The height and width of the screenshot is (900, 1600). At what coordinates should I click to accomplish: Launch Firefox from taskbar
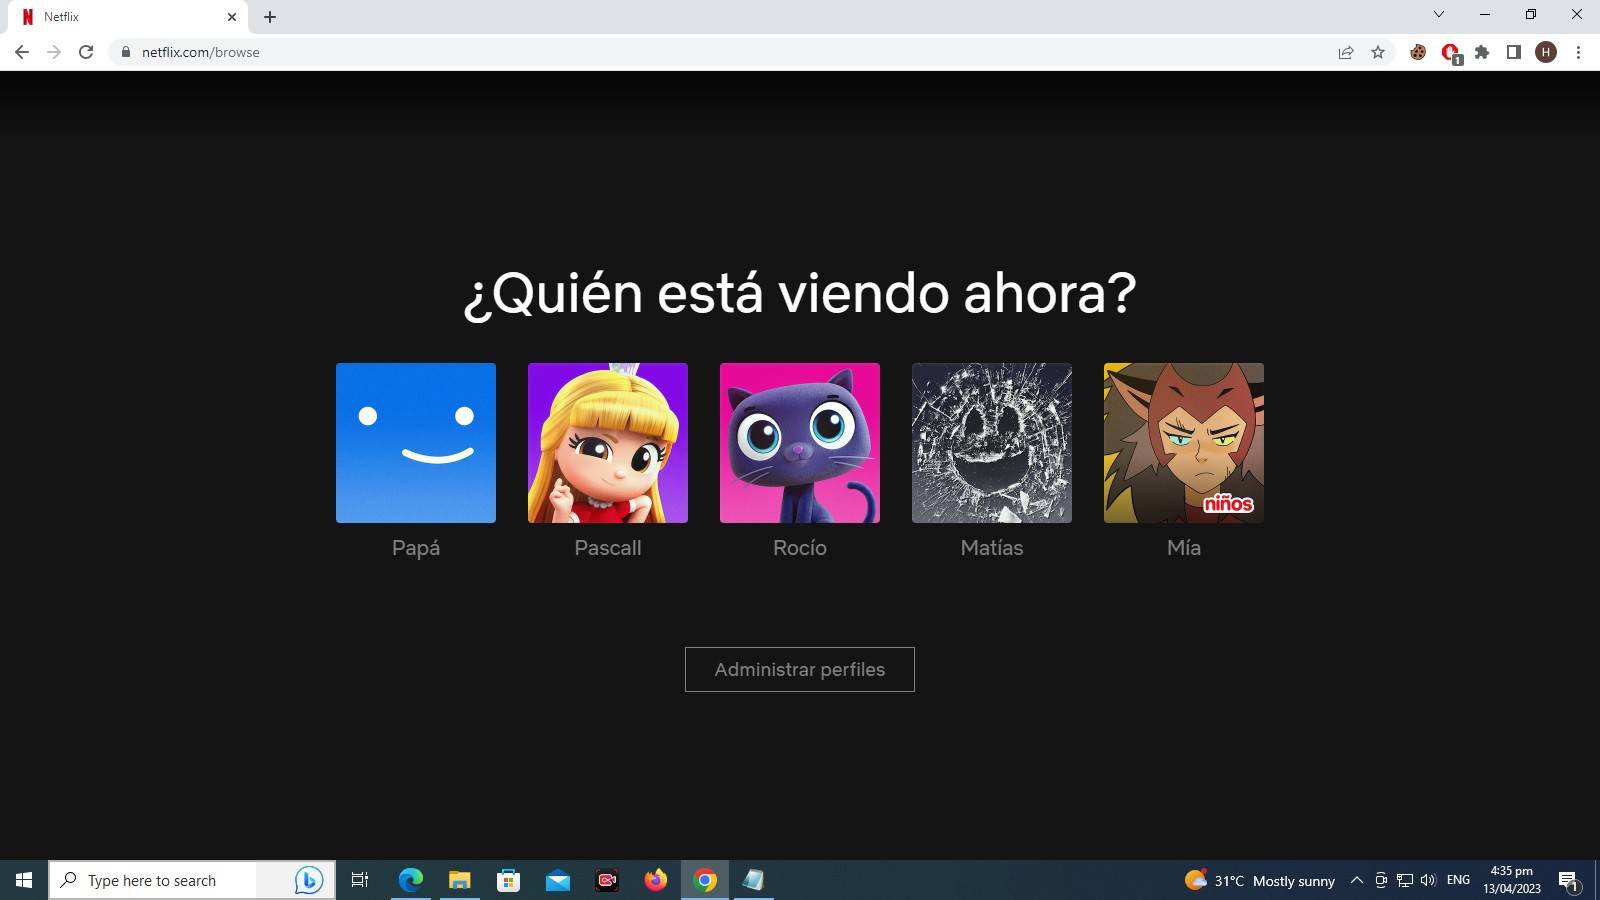coord(656,880)
